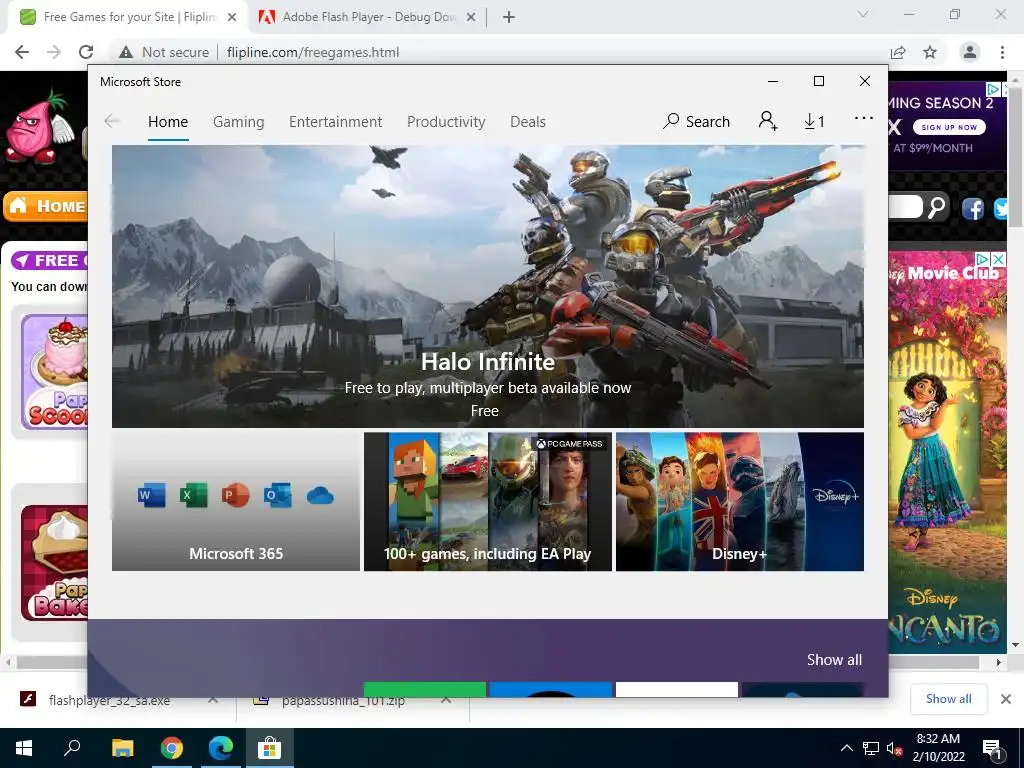Bookmark this page with the star icon
This screenshot has height=768, width=1024.
(930, 52)
